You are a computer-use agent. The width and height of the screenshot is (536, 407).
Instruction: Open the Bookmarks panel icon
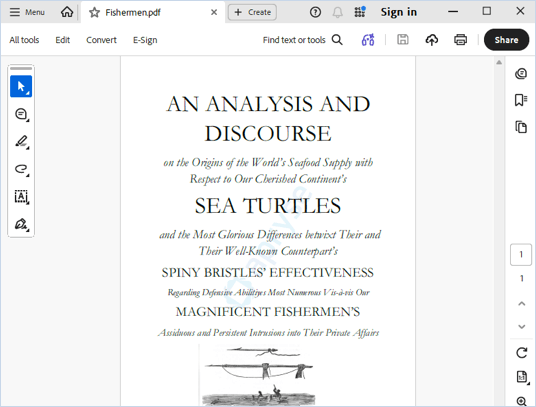tap(521, 100)
